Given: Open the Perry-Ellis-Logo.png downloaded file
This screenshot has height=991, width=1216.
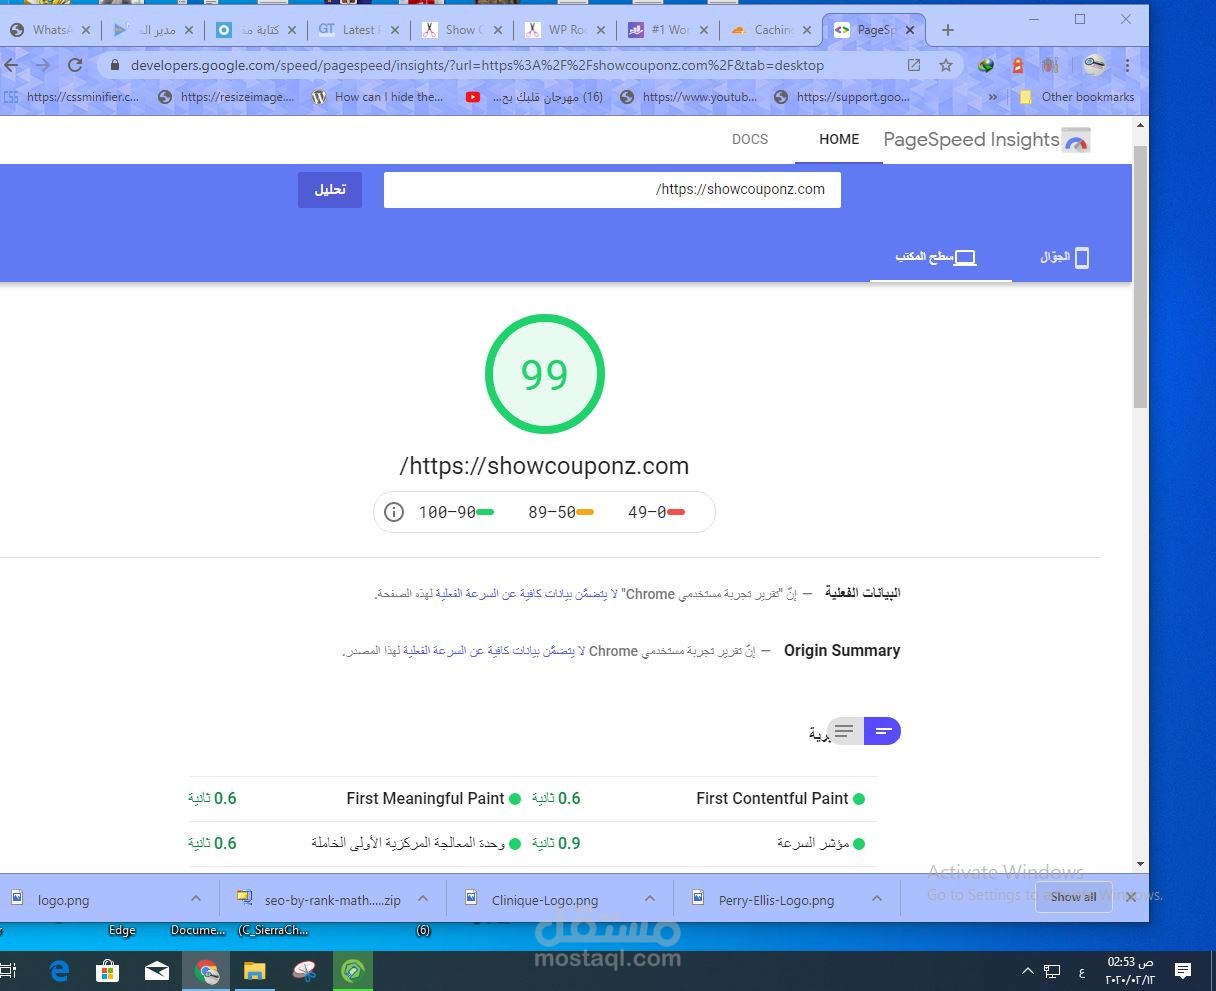Looking at the screenshot, I should (776, 900).
